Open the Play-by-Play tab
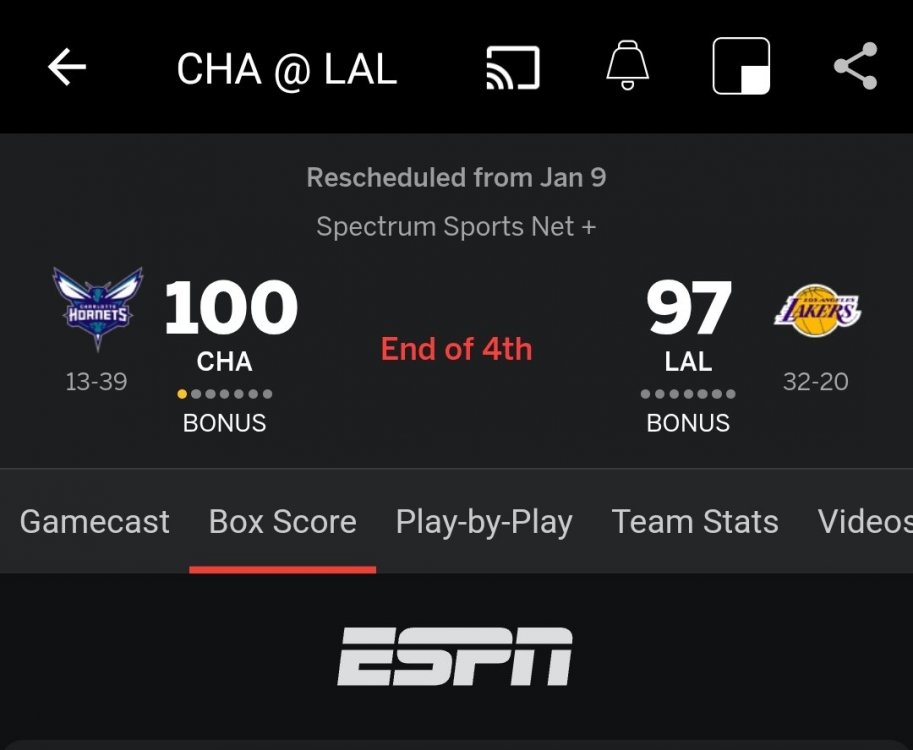The height and width of the screenshot is (750, 913). pyautogui.click(x=485, y=521)
